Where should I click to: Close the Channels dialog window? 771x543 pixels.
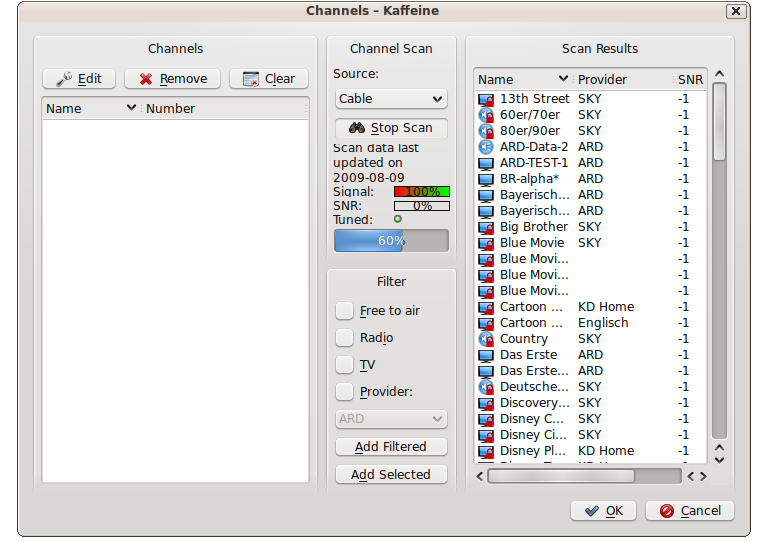pyautogui.click(x=736, y=11)
